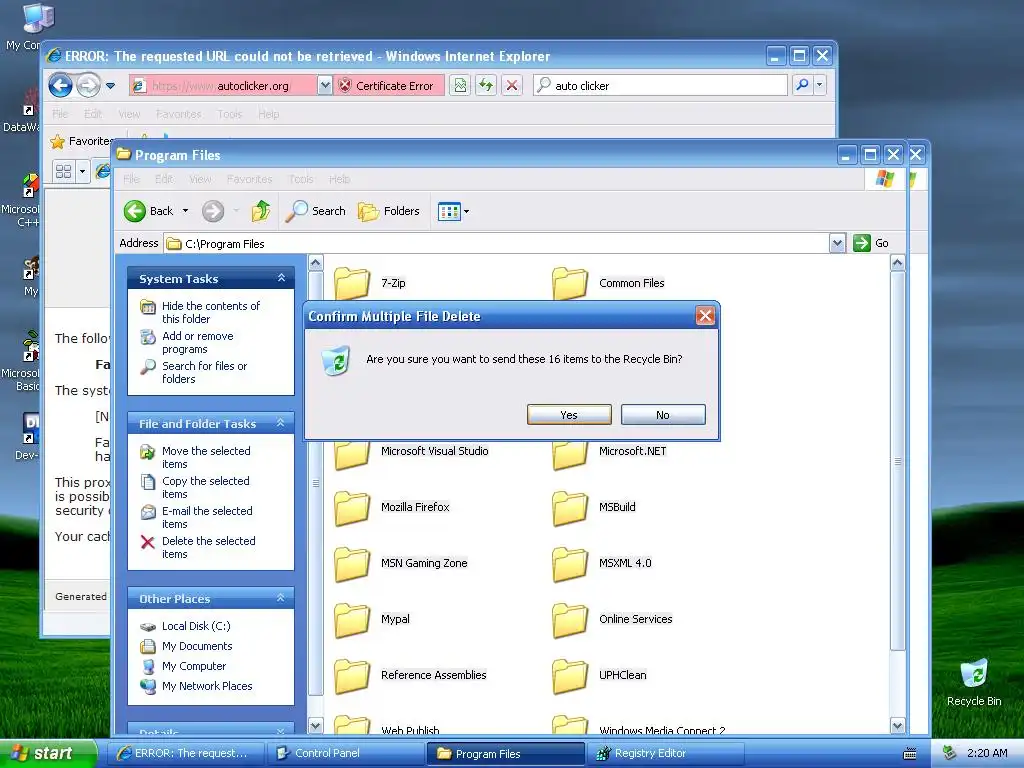Select the Online Services folder
Image resolution: width=1024 pixels, height=768 pixels.
[569, 620]
